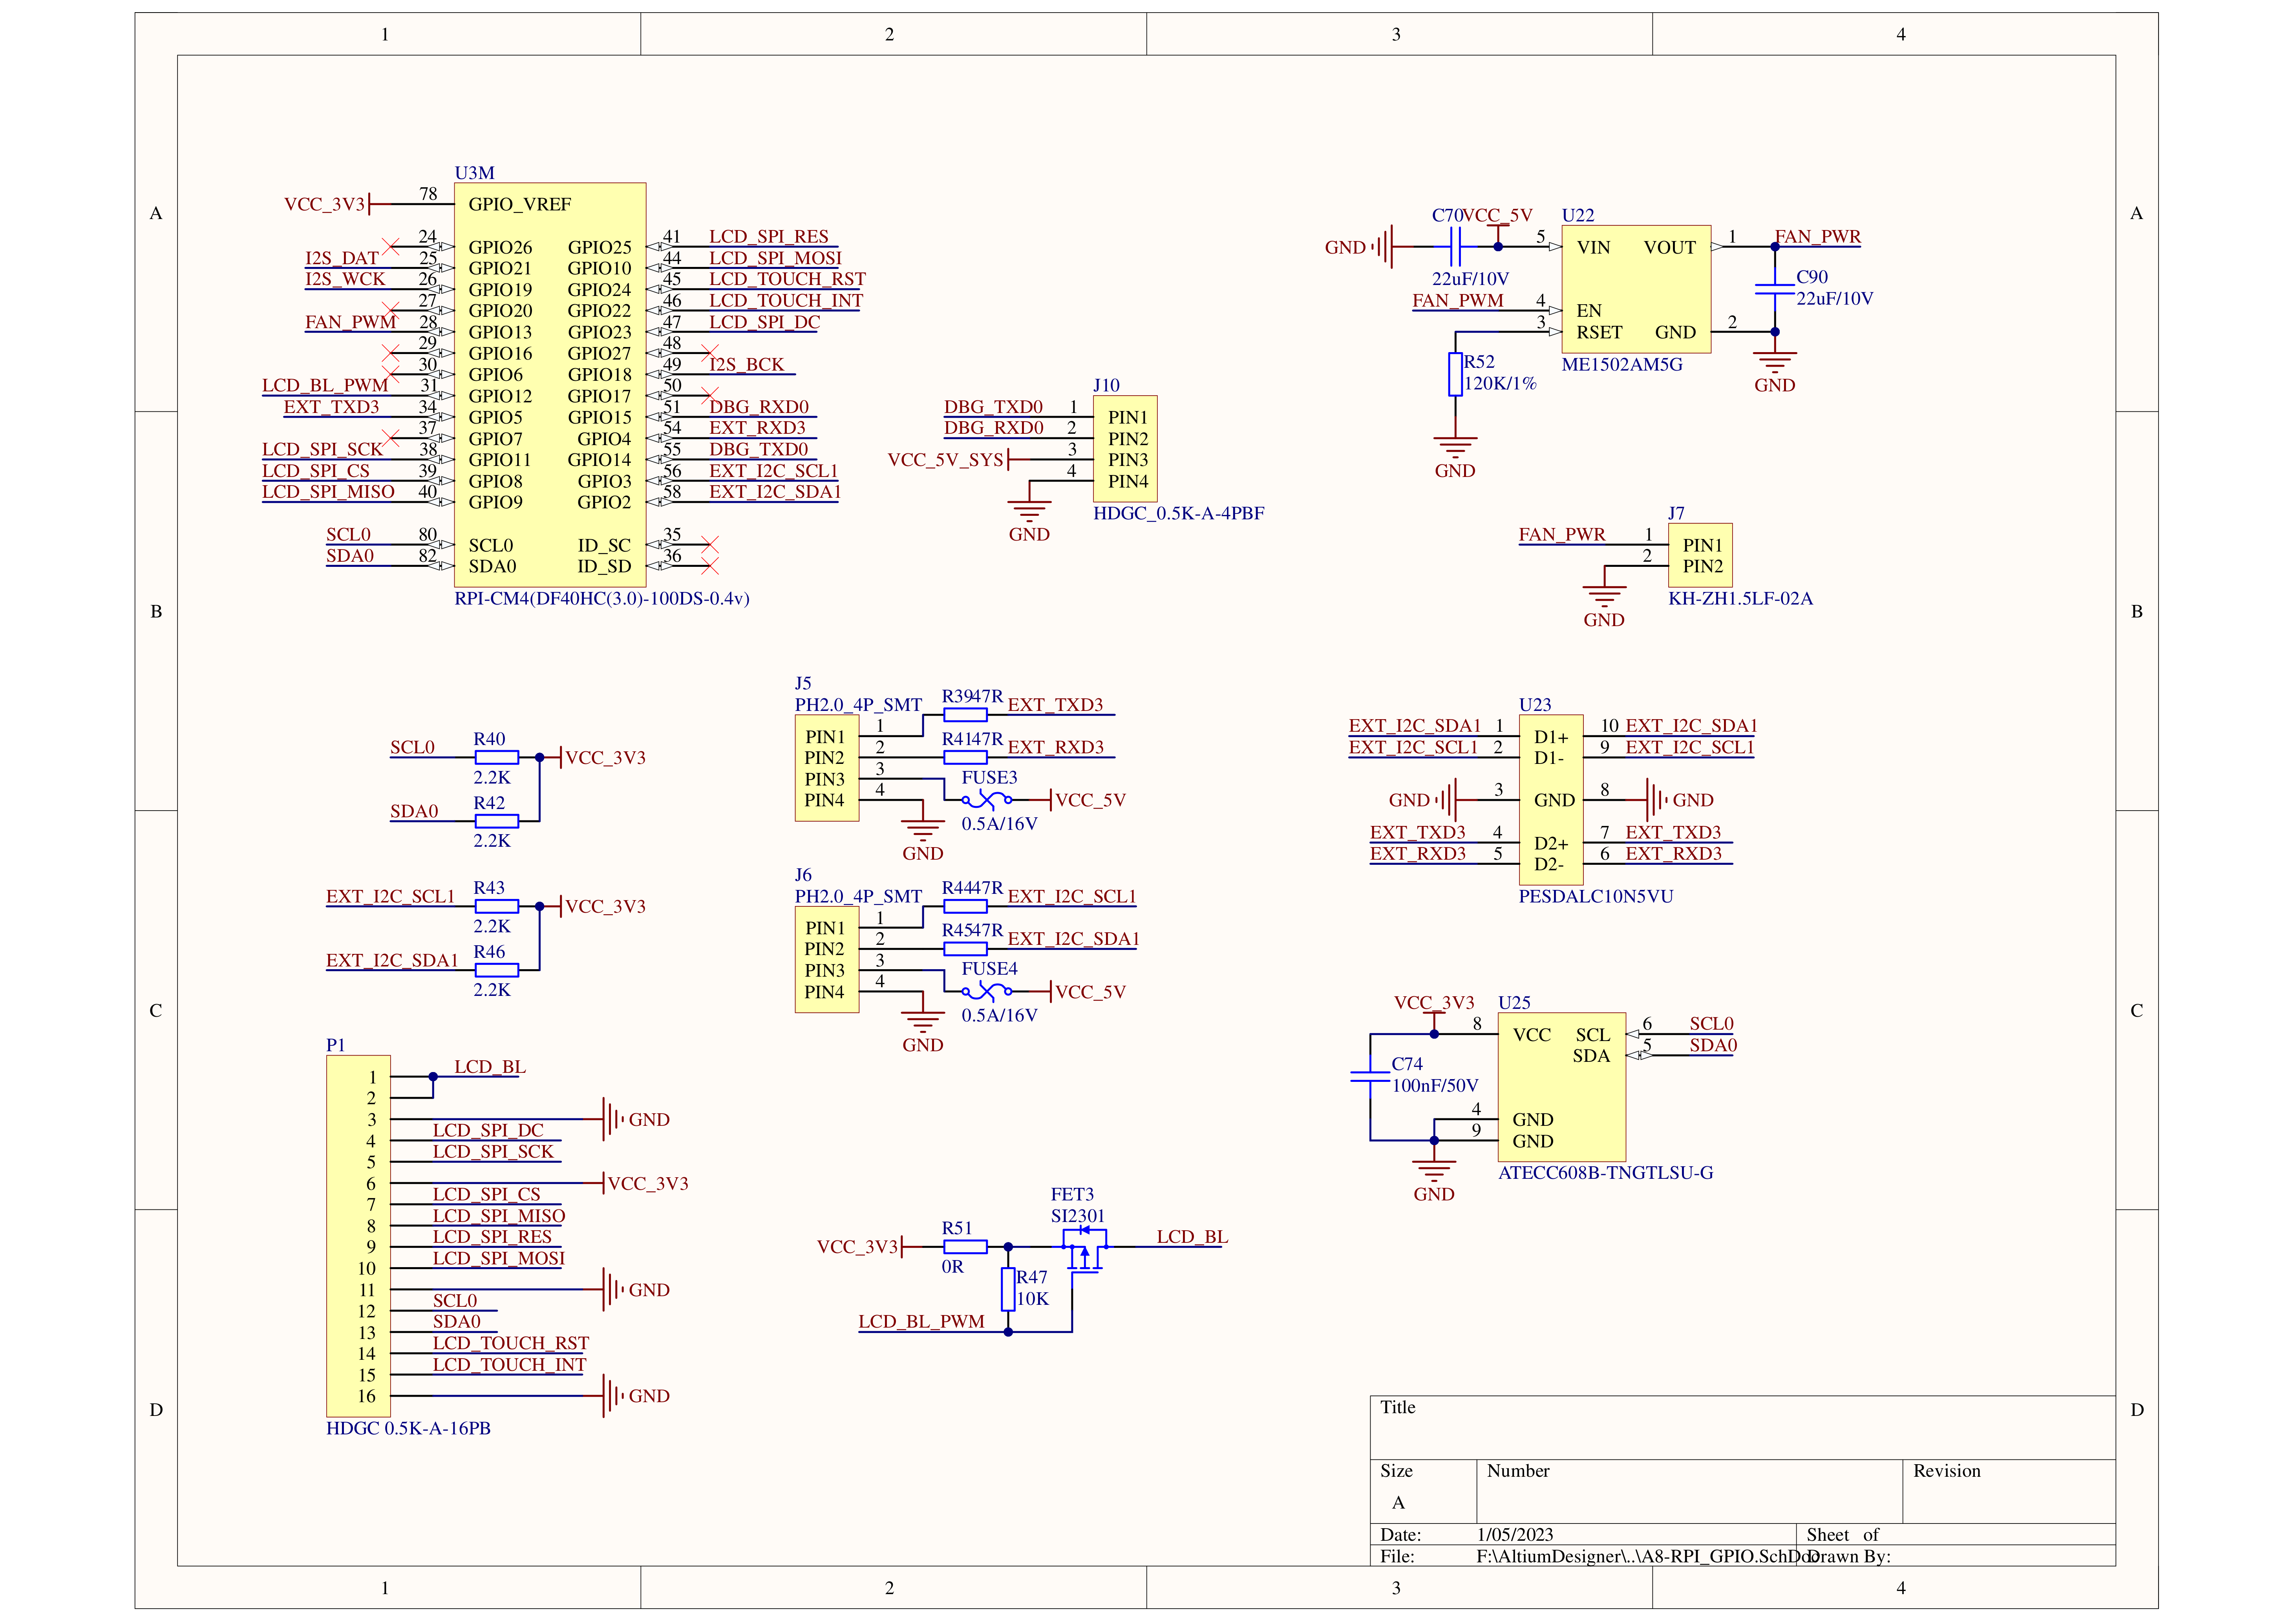
Task: Click the 10K resistor value
Action: (1033, 1298)
